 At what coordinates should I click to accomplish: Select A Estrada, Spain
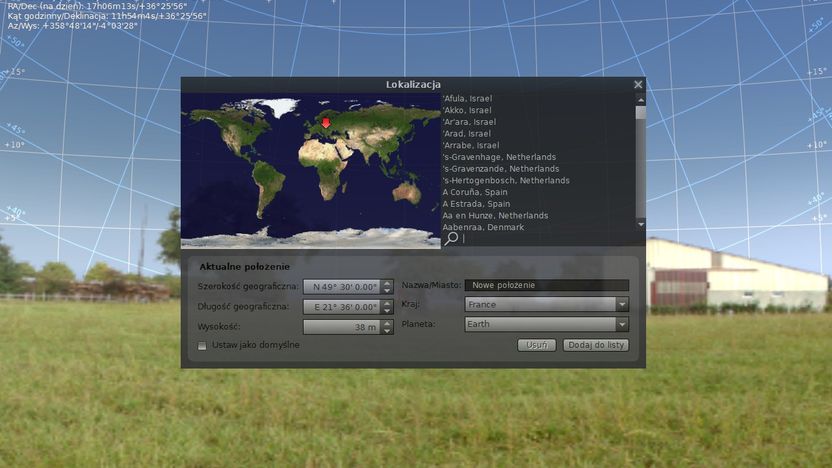pos(476,204)
